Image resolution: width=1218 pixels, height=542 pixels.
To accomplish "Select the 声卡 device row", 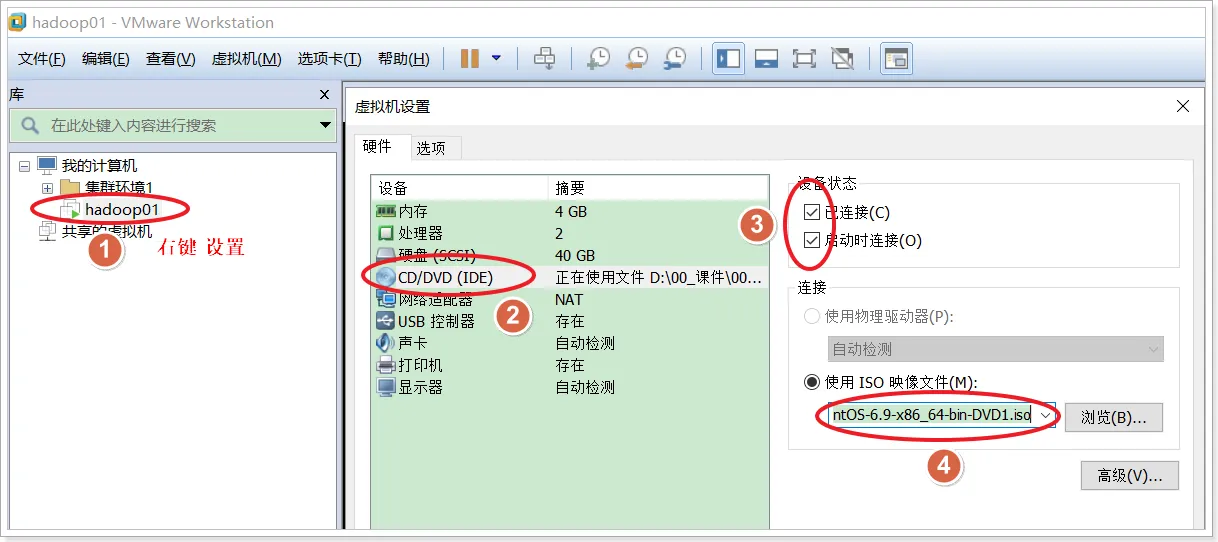I will point(570,343).
